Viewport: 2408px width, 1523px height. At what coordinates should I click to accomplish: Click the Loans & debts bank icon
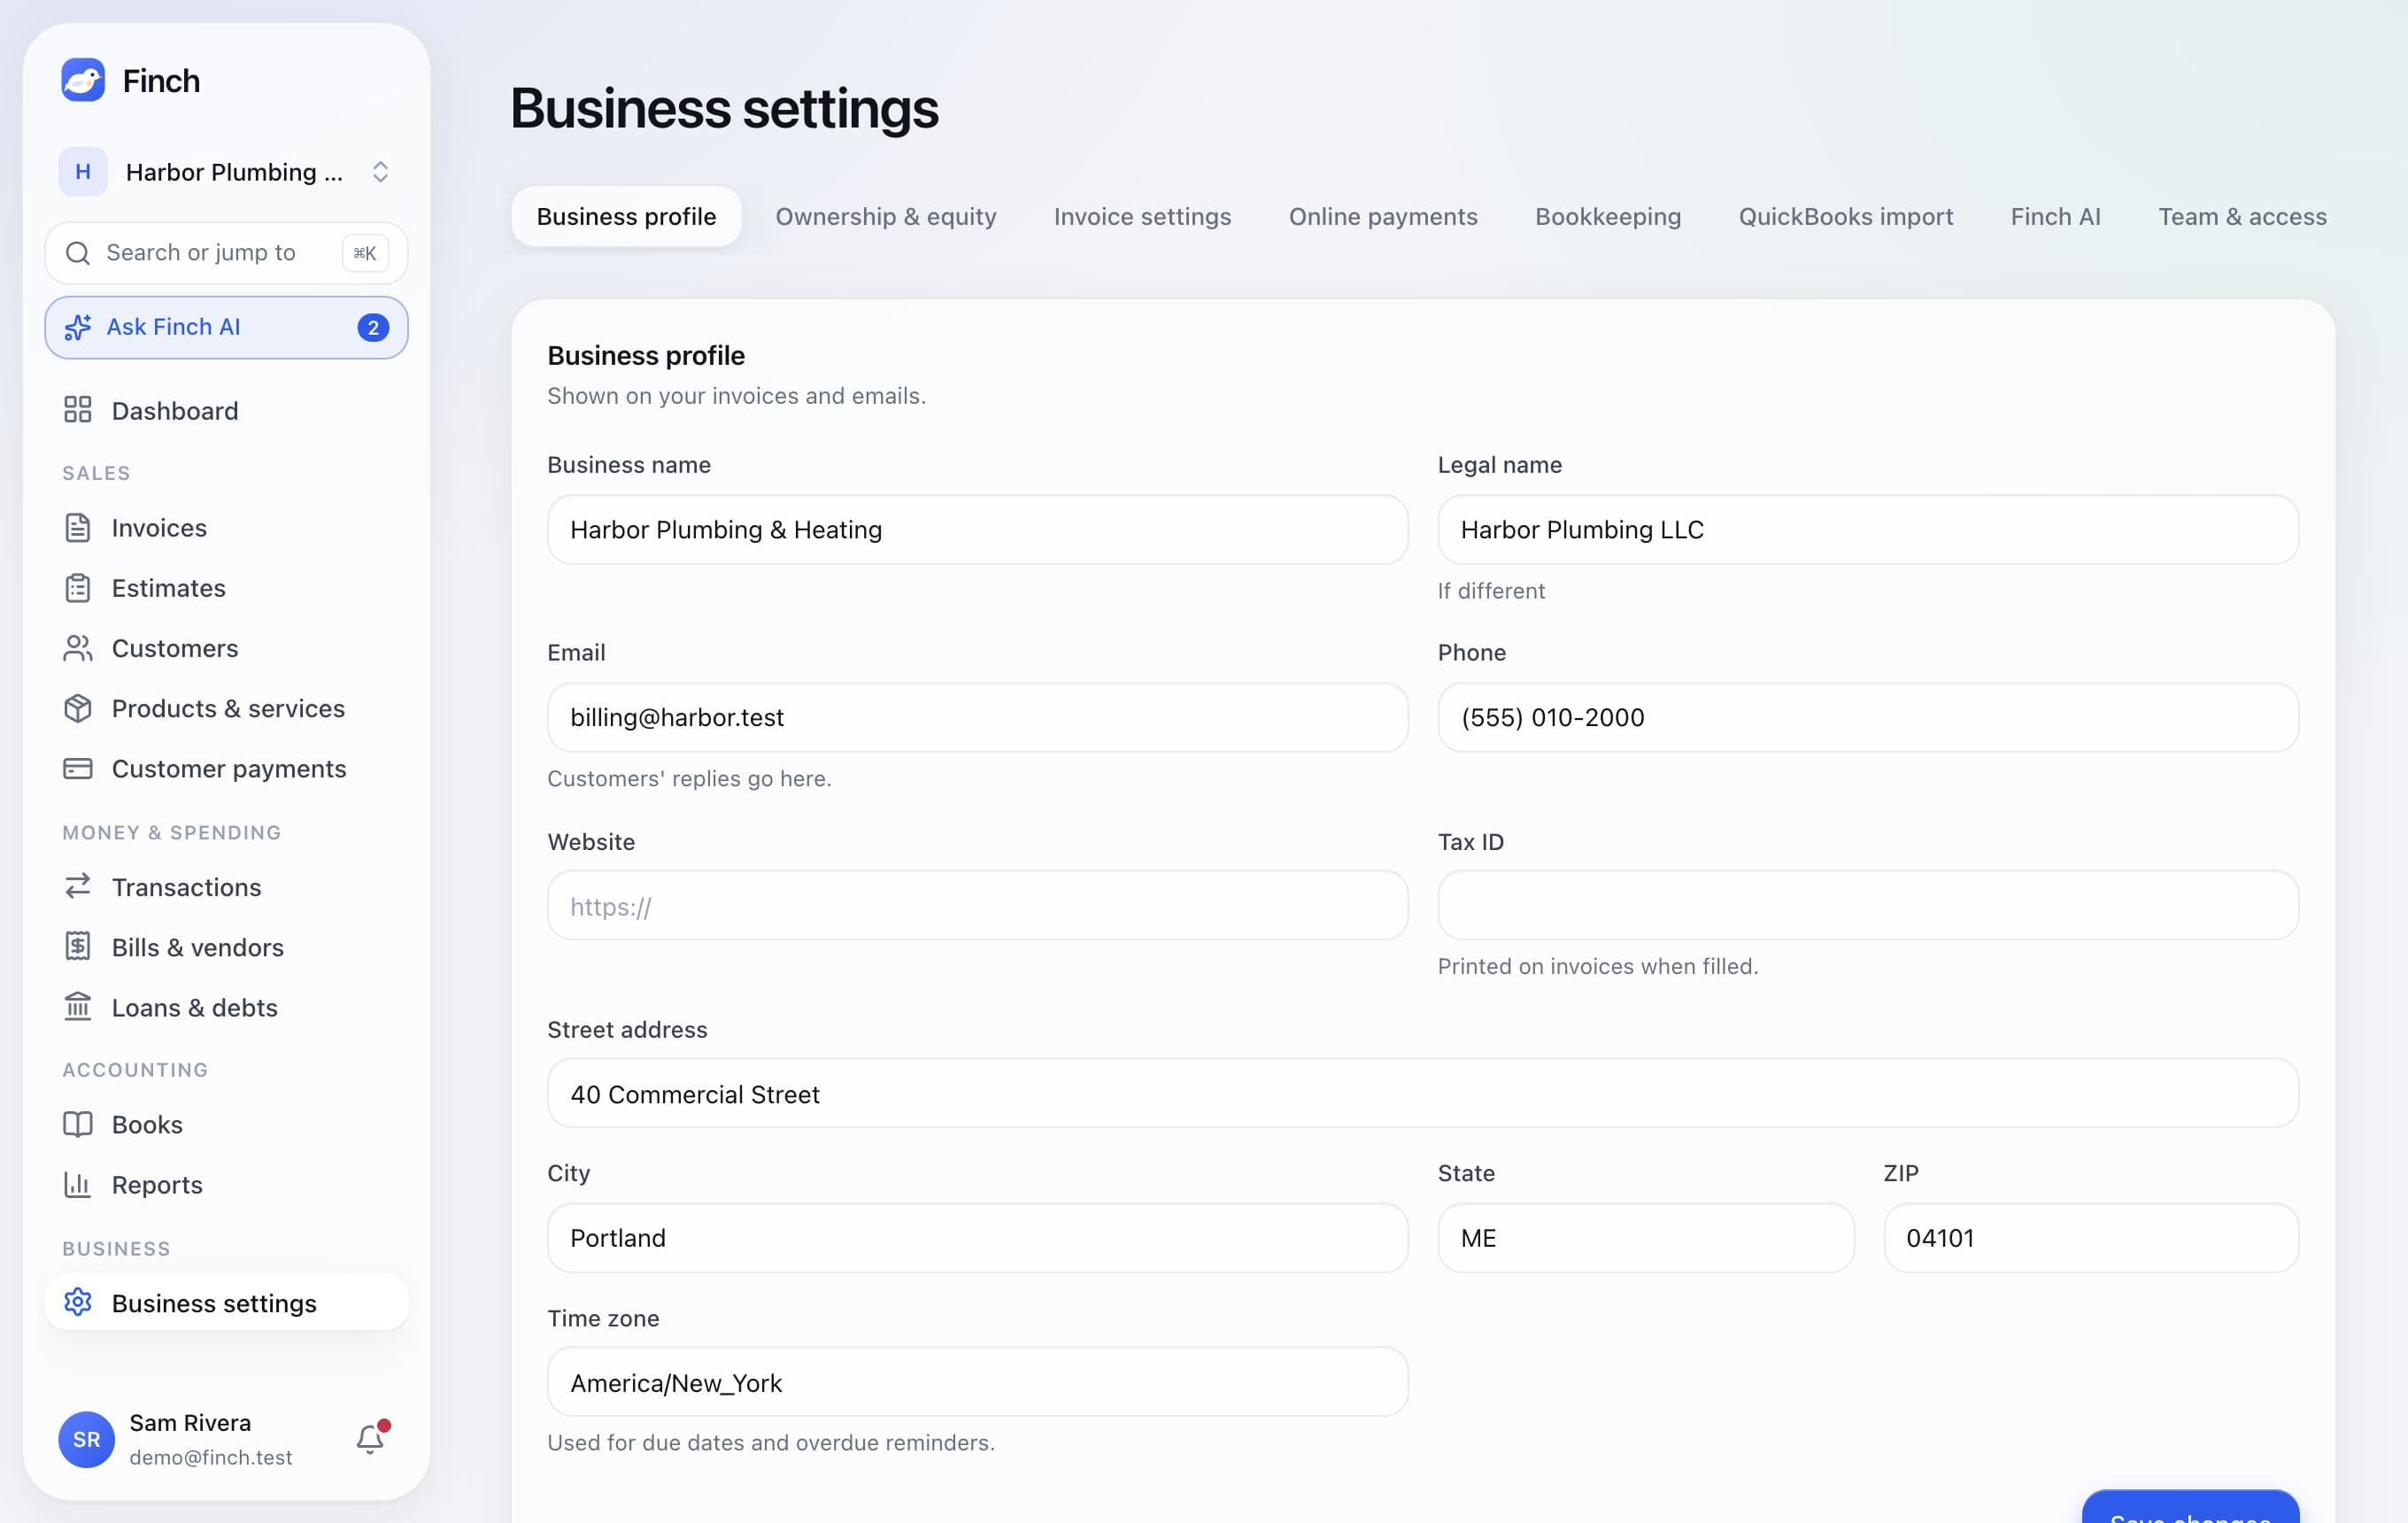click(x=78, y=1006)
